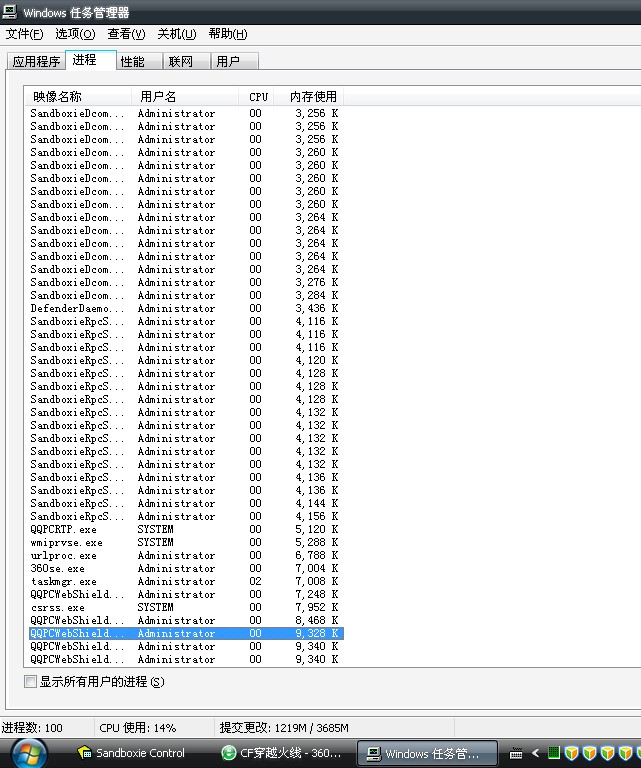The width and height of the screenshot is (641, 768).
Task: Click the 5,288 K memory value
Action: [x=316, y=543]
